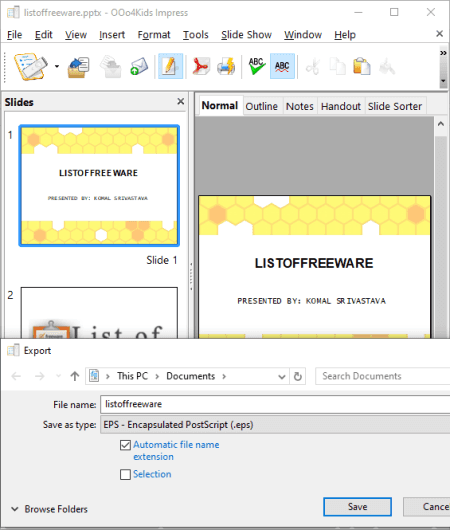Select slide 1 thumbnail in Slides panel
Screen dimensions: 450x530
coord(99,186)
